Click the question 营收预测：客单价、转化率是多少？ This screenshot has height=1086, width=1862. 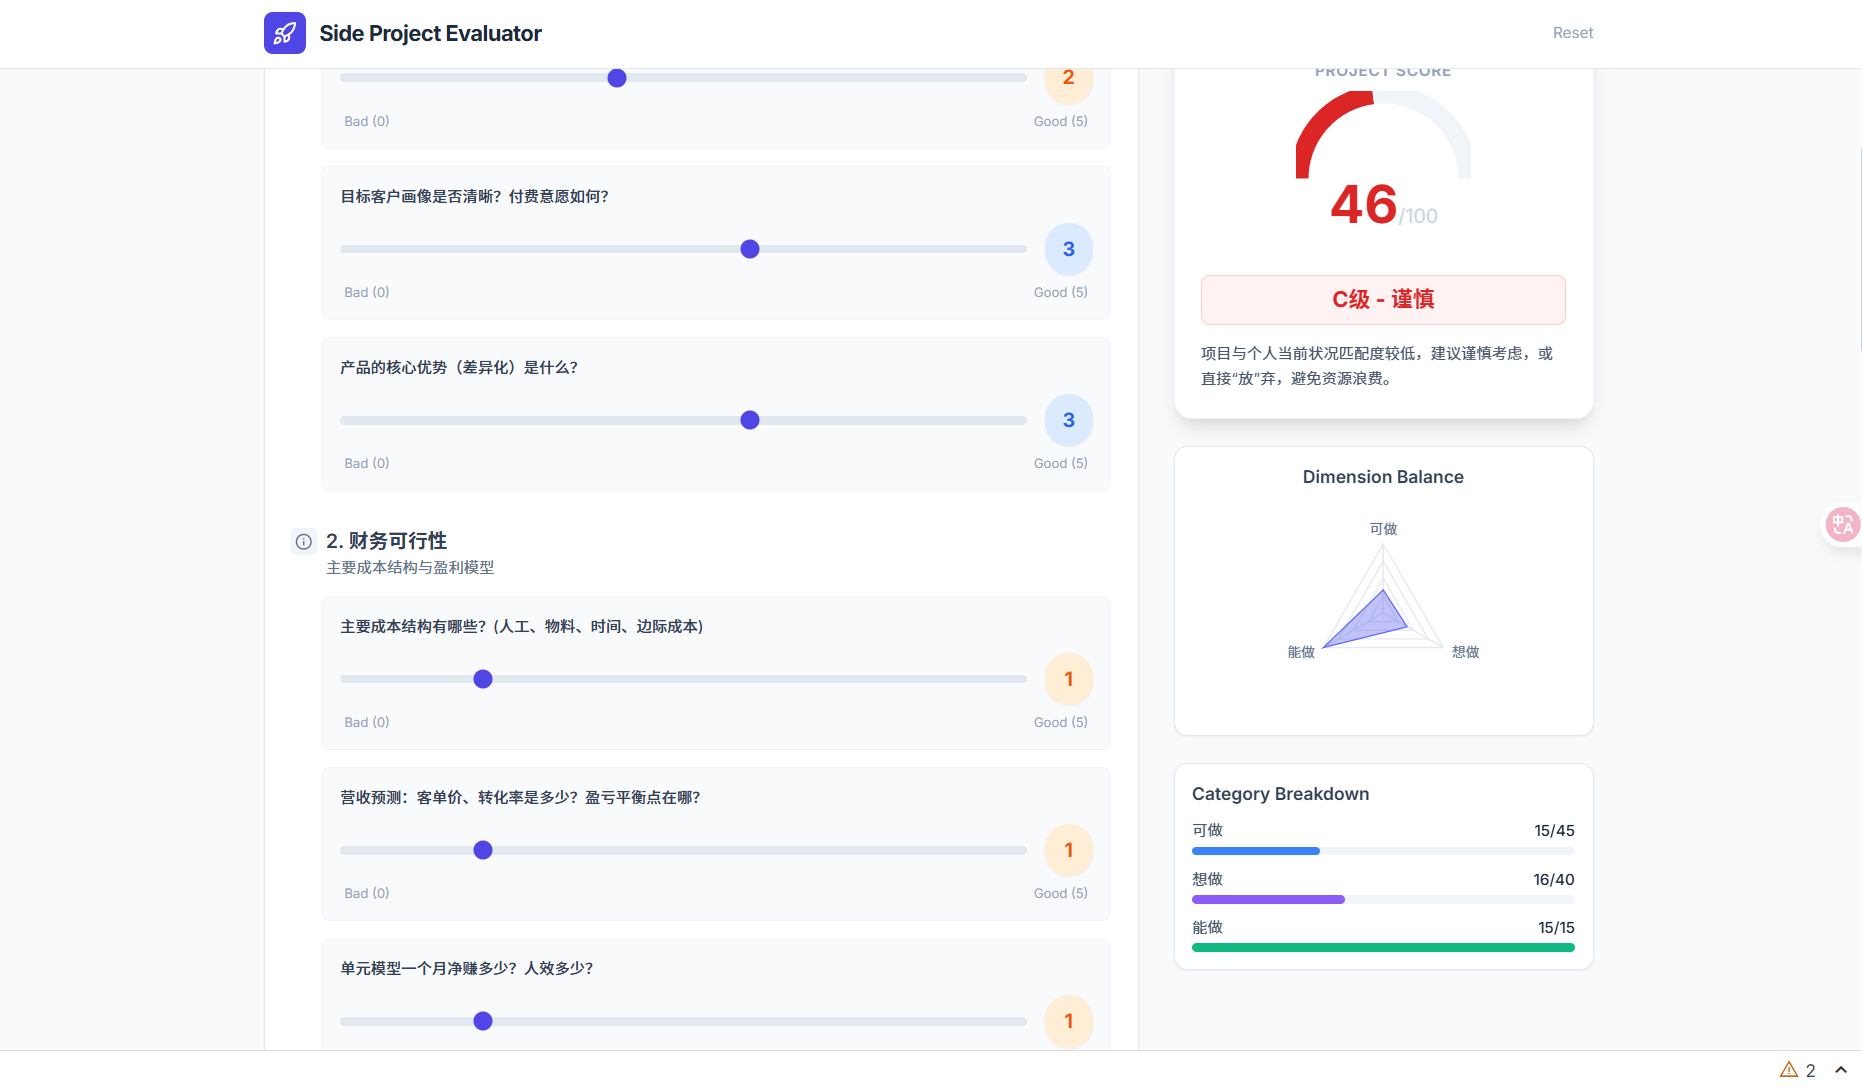(x=520, y=797)
